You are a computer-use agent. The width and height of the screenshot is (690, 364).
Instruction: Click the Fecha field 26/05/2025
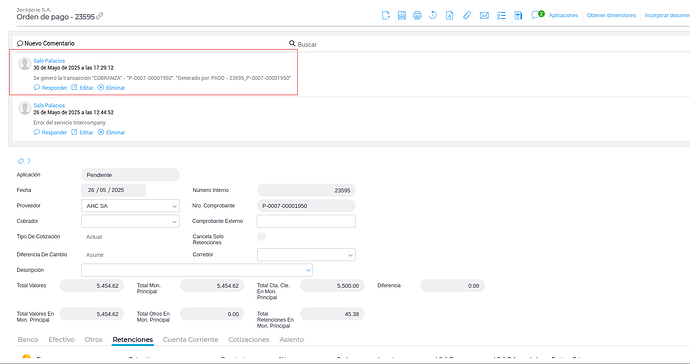point(114,190)
